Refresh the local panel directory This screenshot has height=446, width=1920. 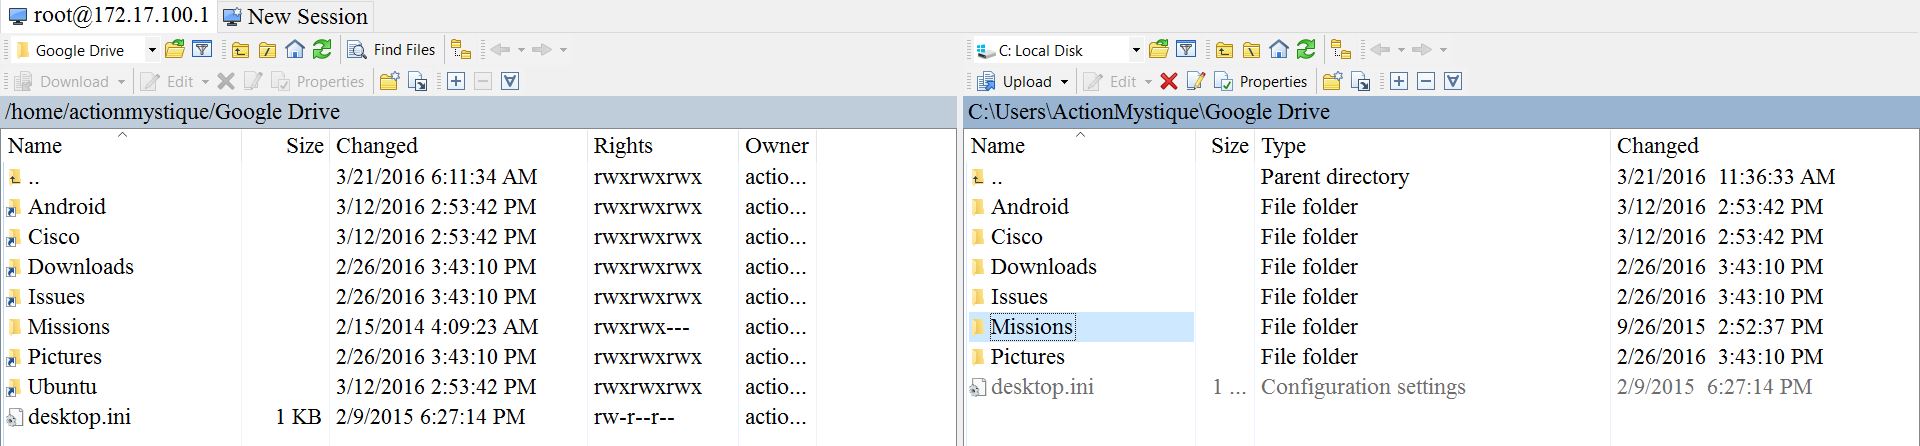[x=1306, y=49]
